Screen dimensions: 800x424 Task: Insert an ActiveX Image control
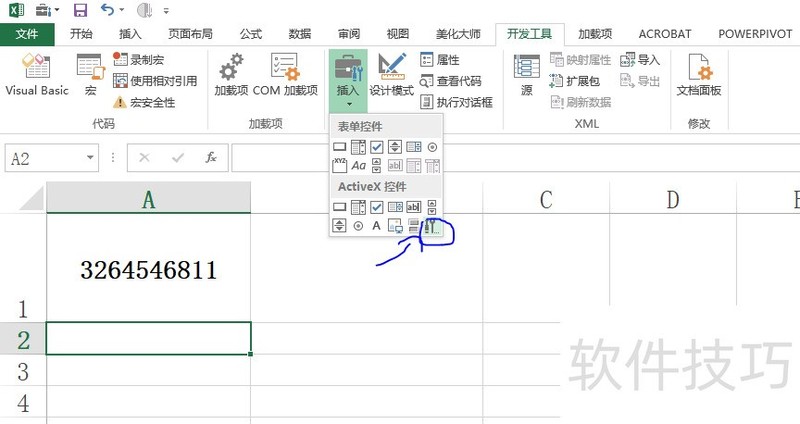[x=395, y=226]
